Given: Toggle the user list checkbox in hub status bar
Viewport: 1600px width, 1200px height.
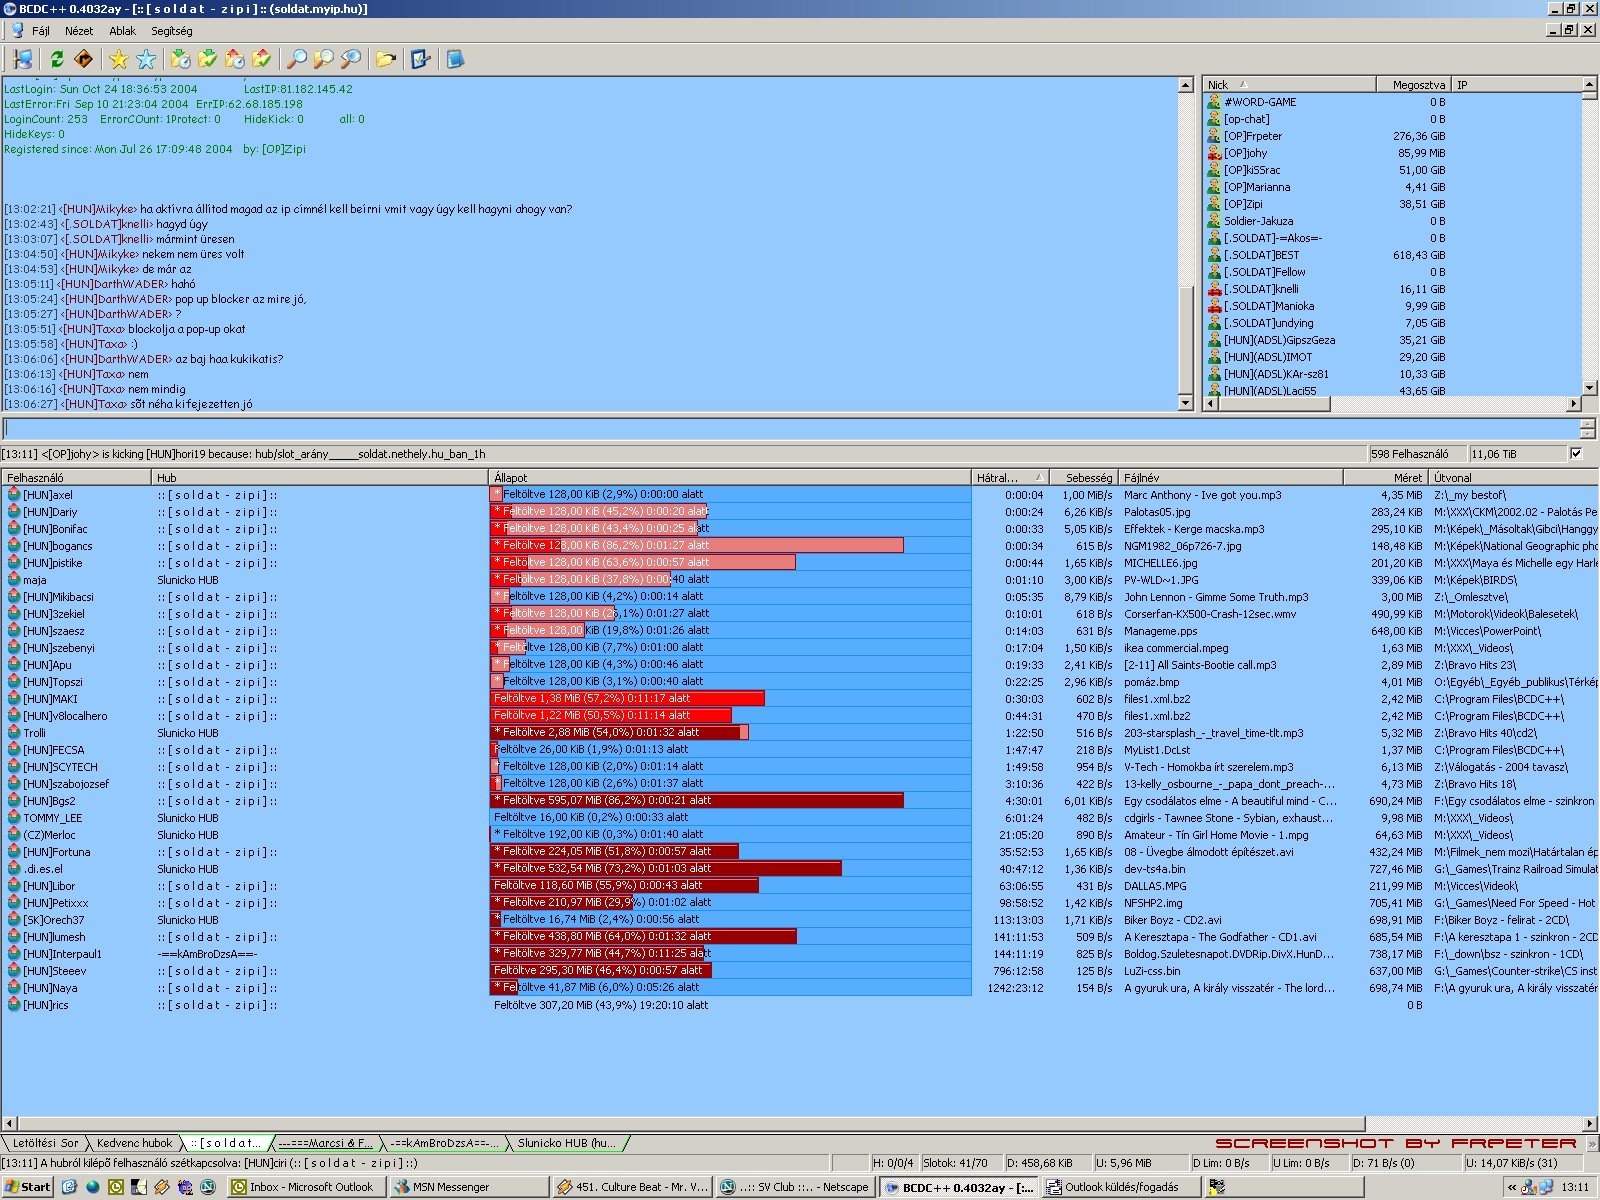Looking at the screenshot, I should (1577, 454).
